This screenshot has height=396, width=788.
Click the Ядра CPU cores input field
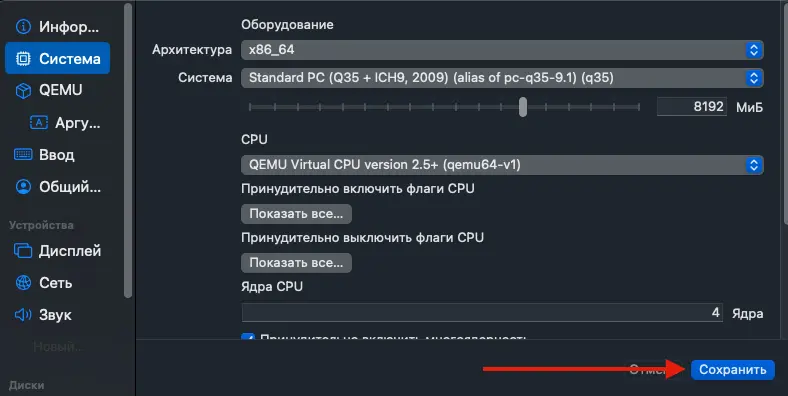coord(482,313)
